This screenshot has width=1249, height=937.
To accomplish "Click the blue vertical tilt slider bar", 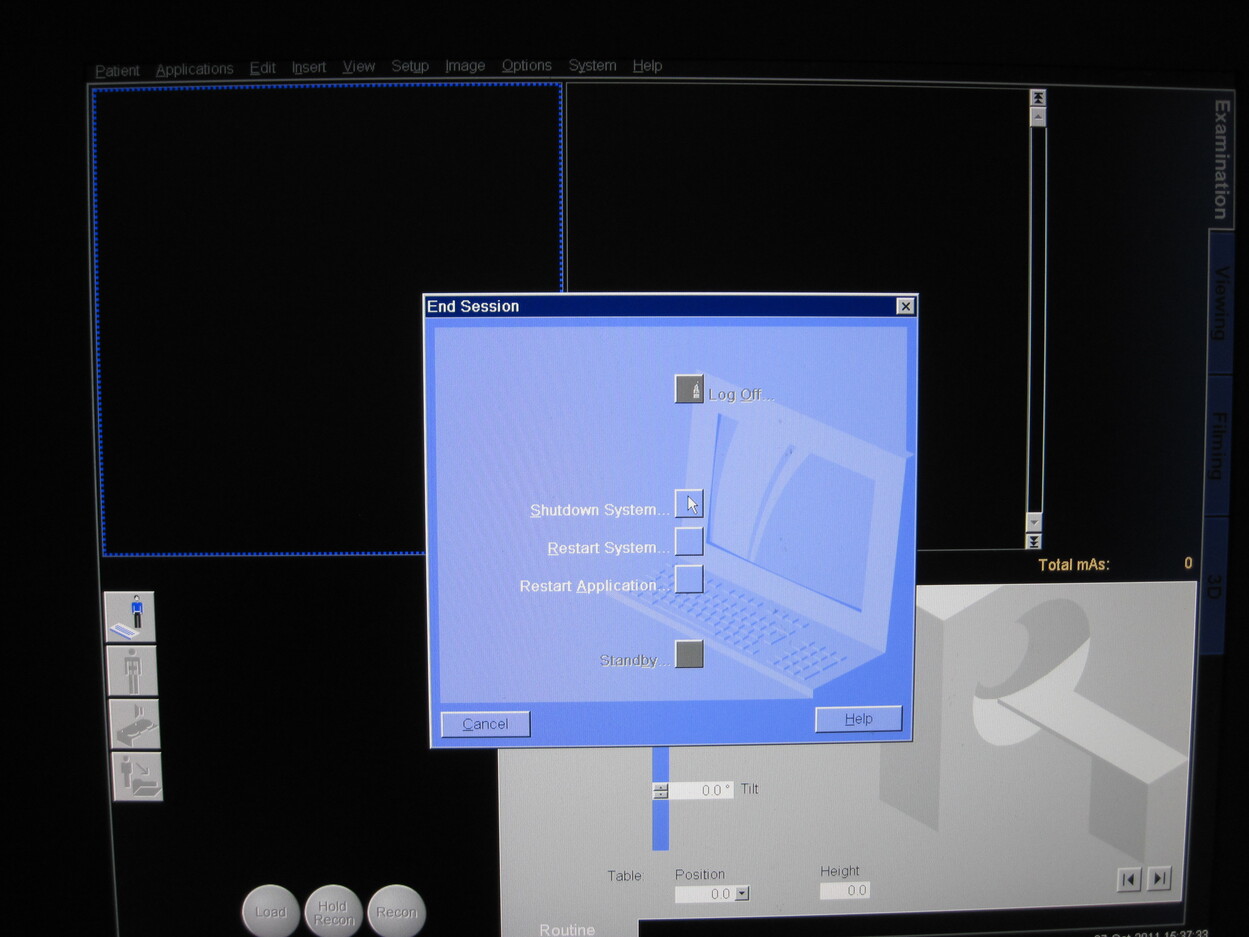I will (x=660, y=799).
